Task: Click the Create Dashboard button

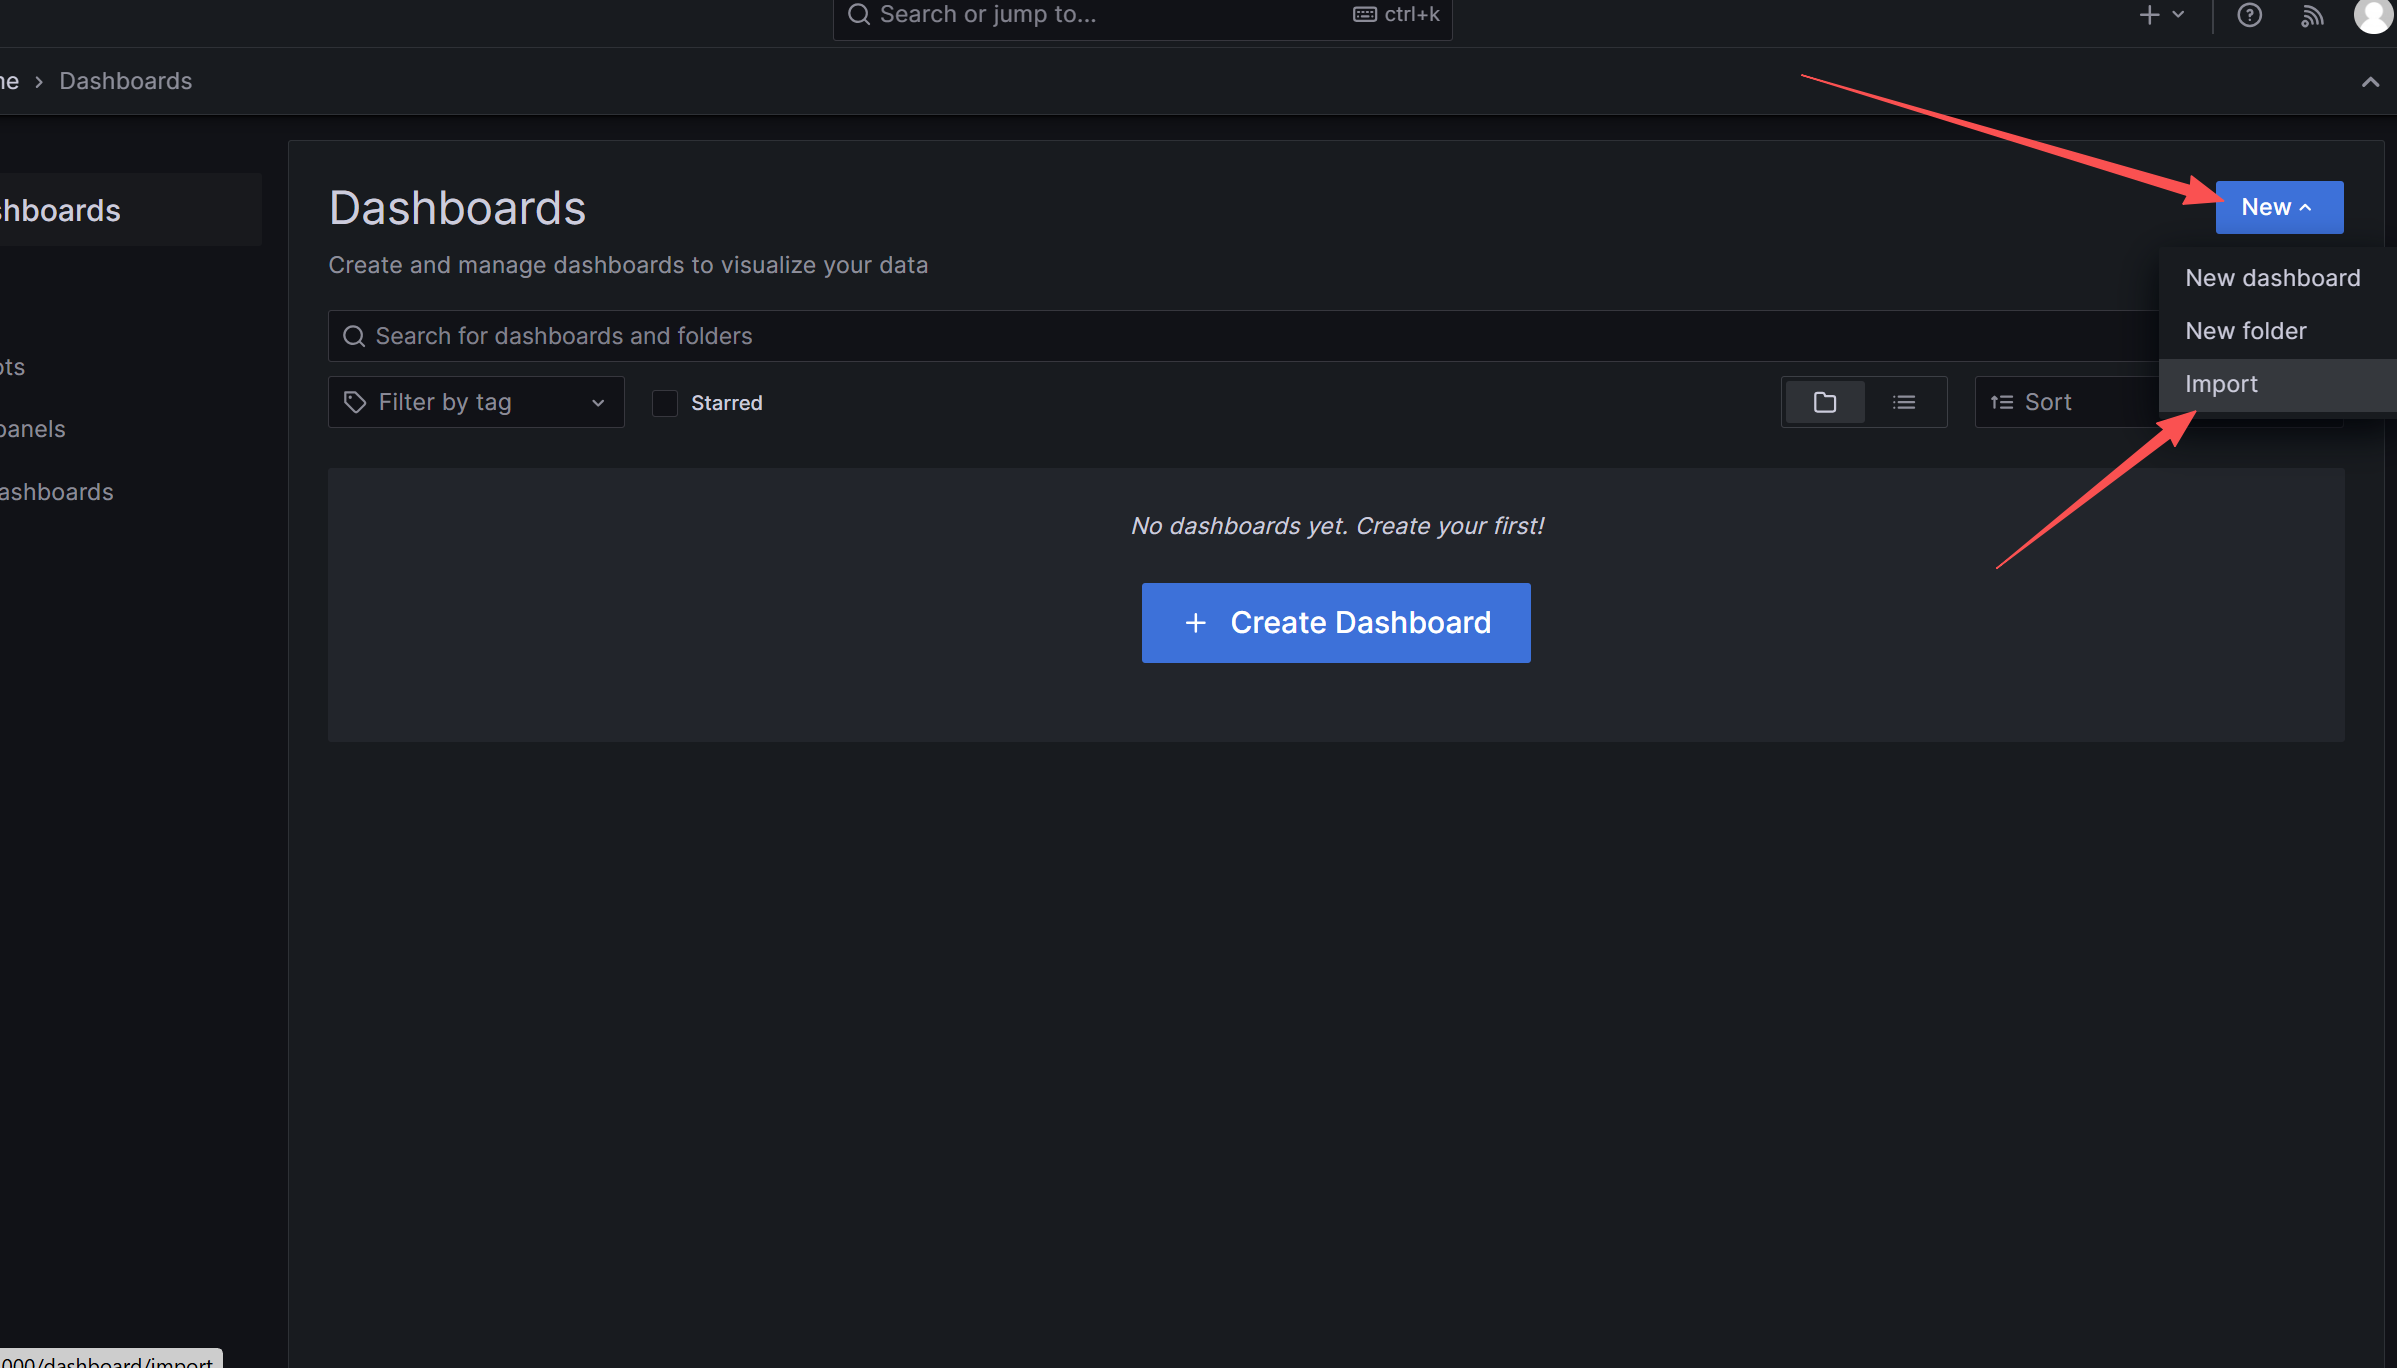Action: point(1336,623)
